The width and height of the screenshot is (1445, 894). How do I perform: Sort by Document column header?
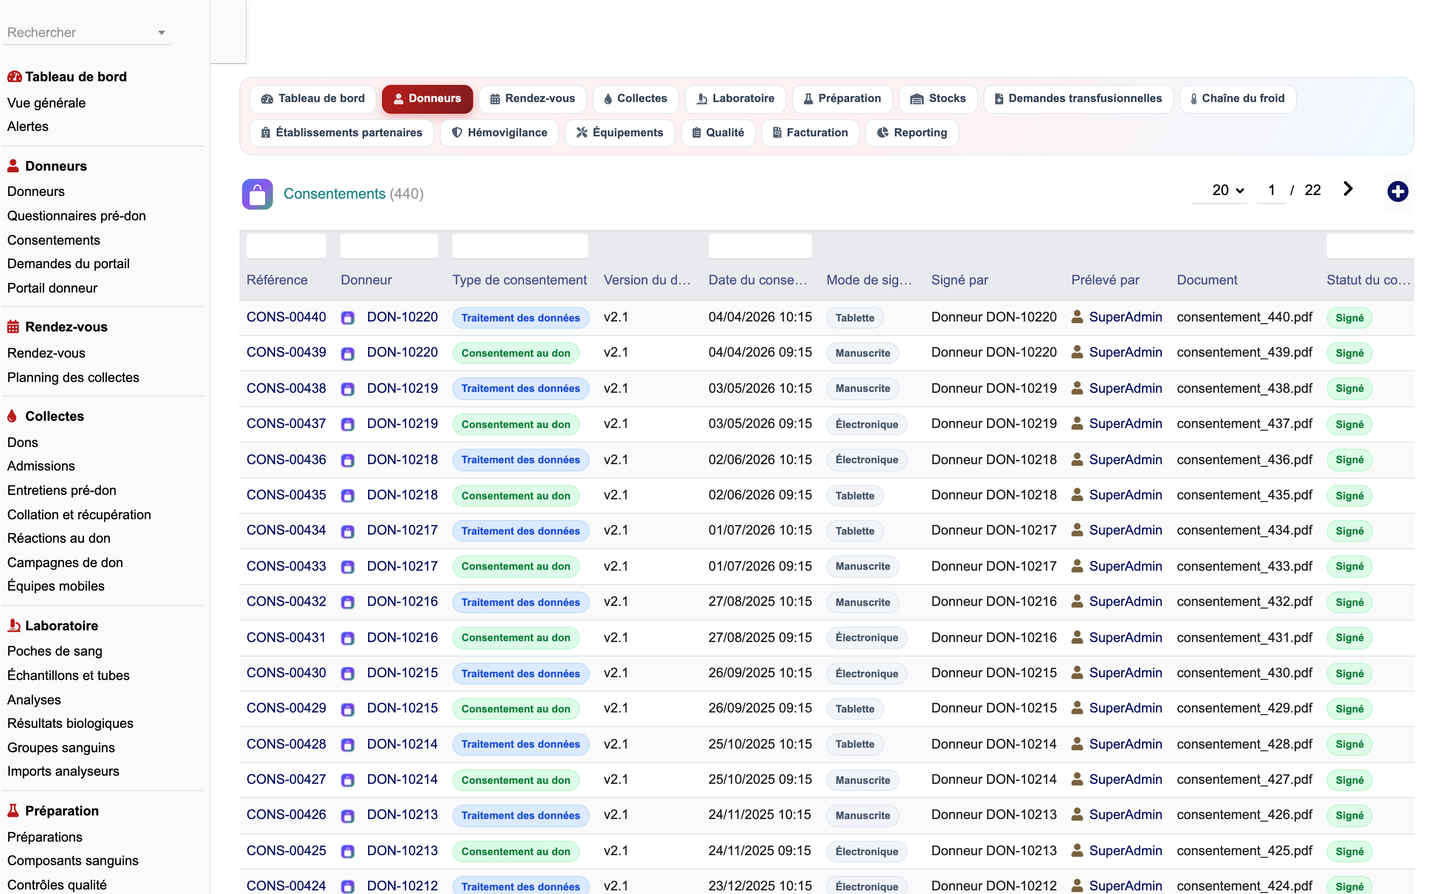[x=1207, y=280]
